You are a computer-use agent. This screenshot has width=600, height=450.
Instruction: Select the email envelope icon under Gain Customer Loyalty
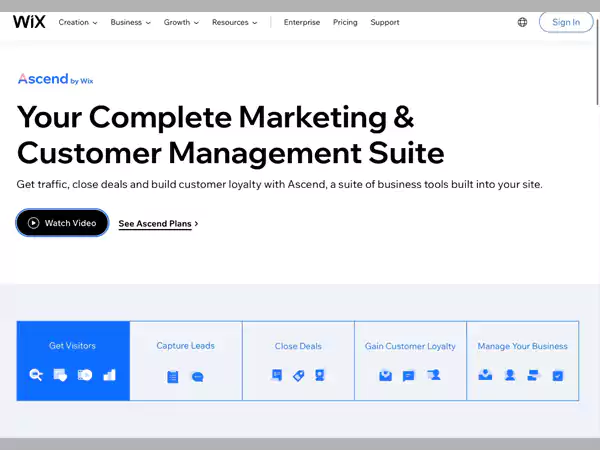coord(385,375)
